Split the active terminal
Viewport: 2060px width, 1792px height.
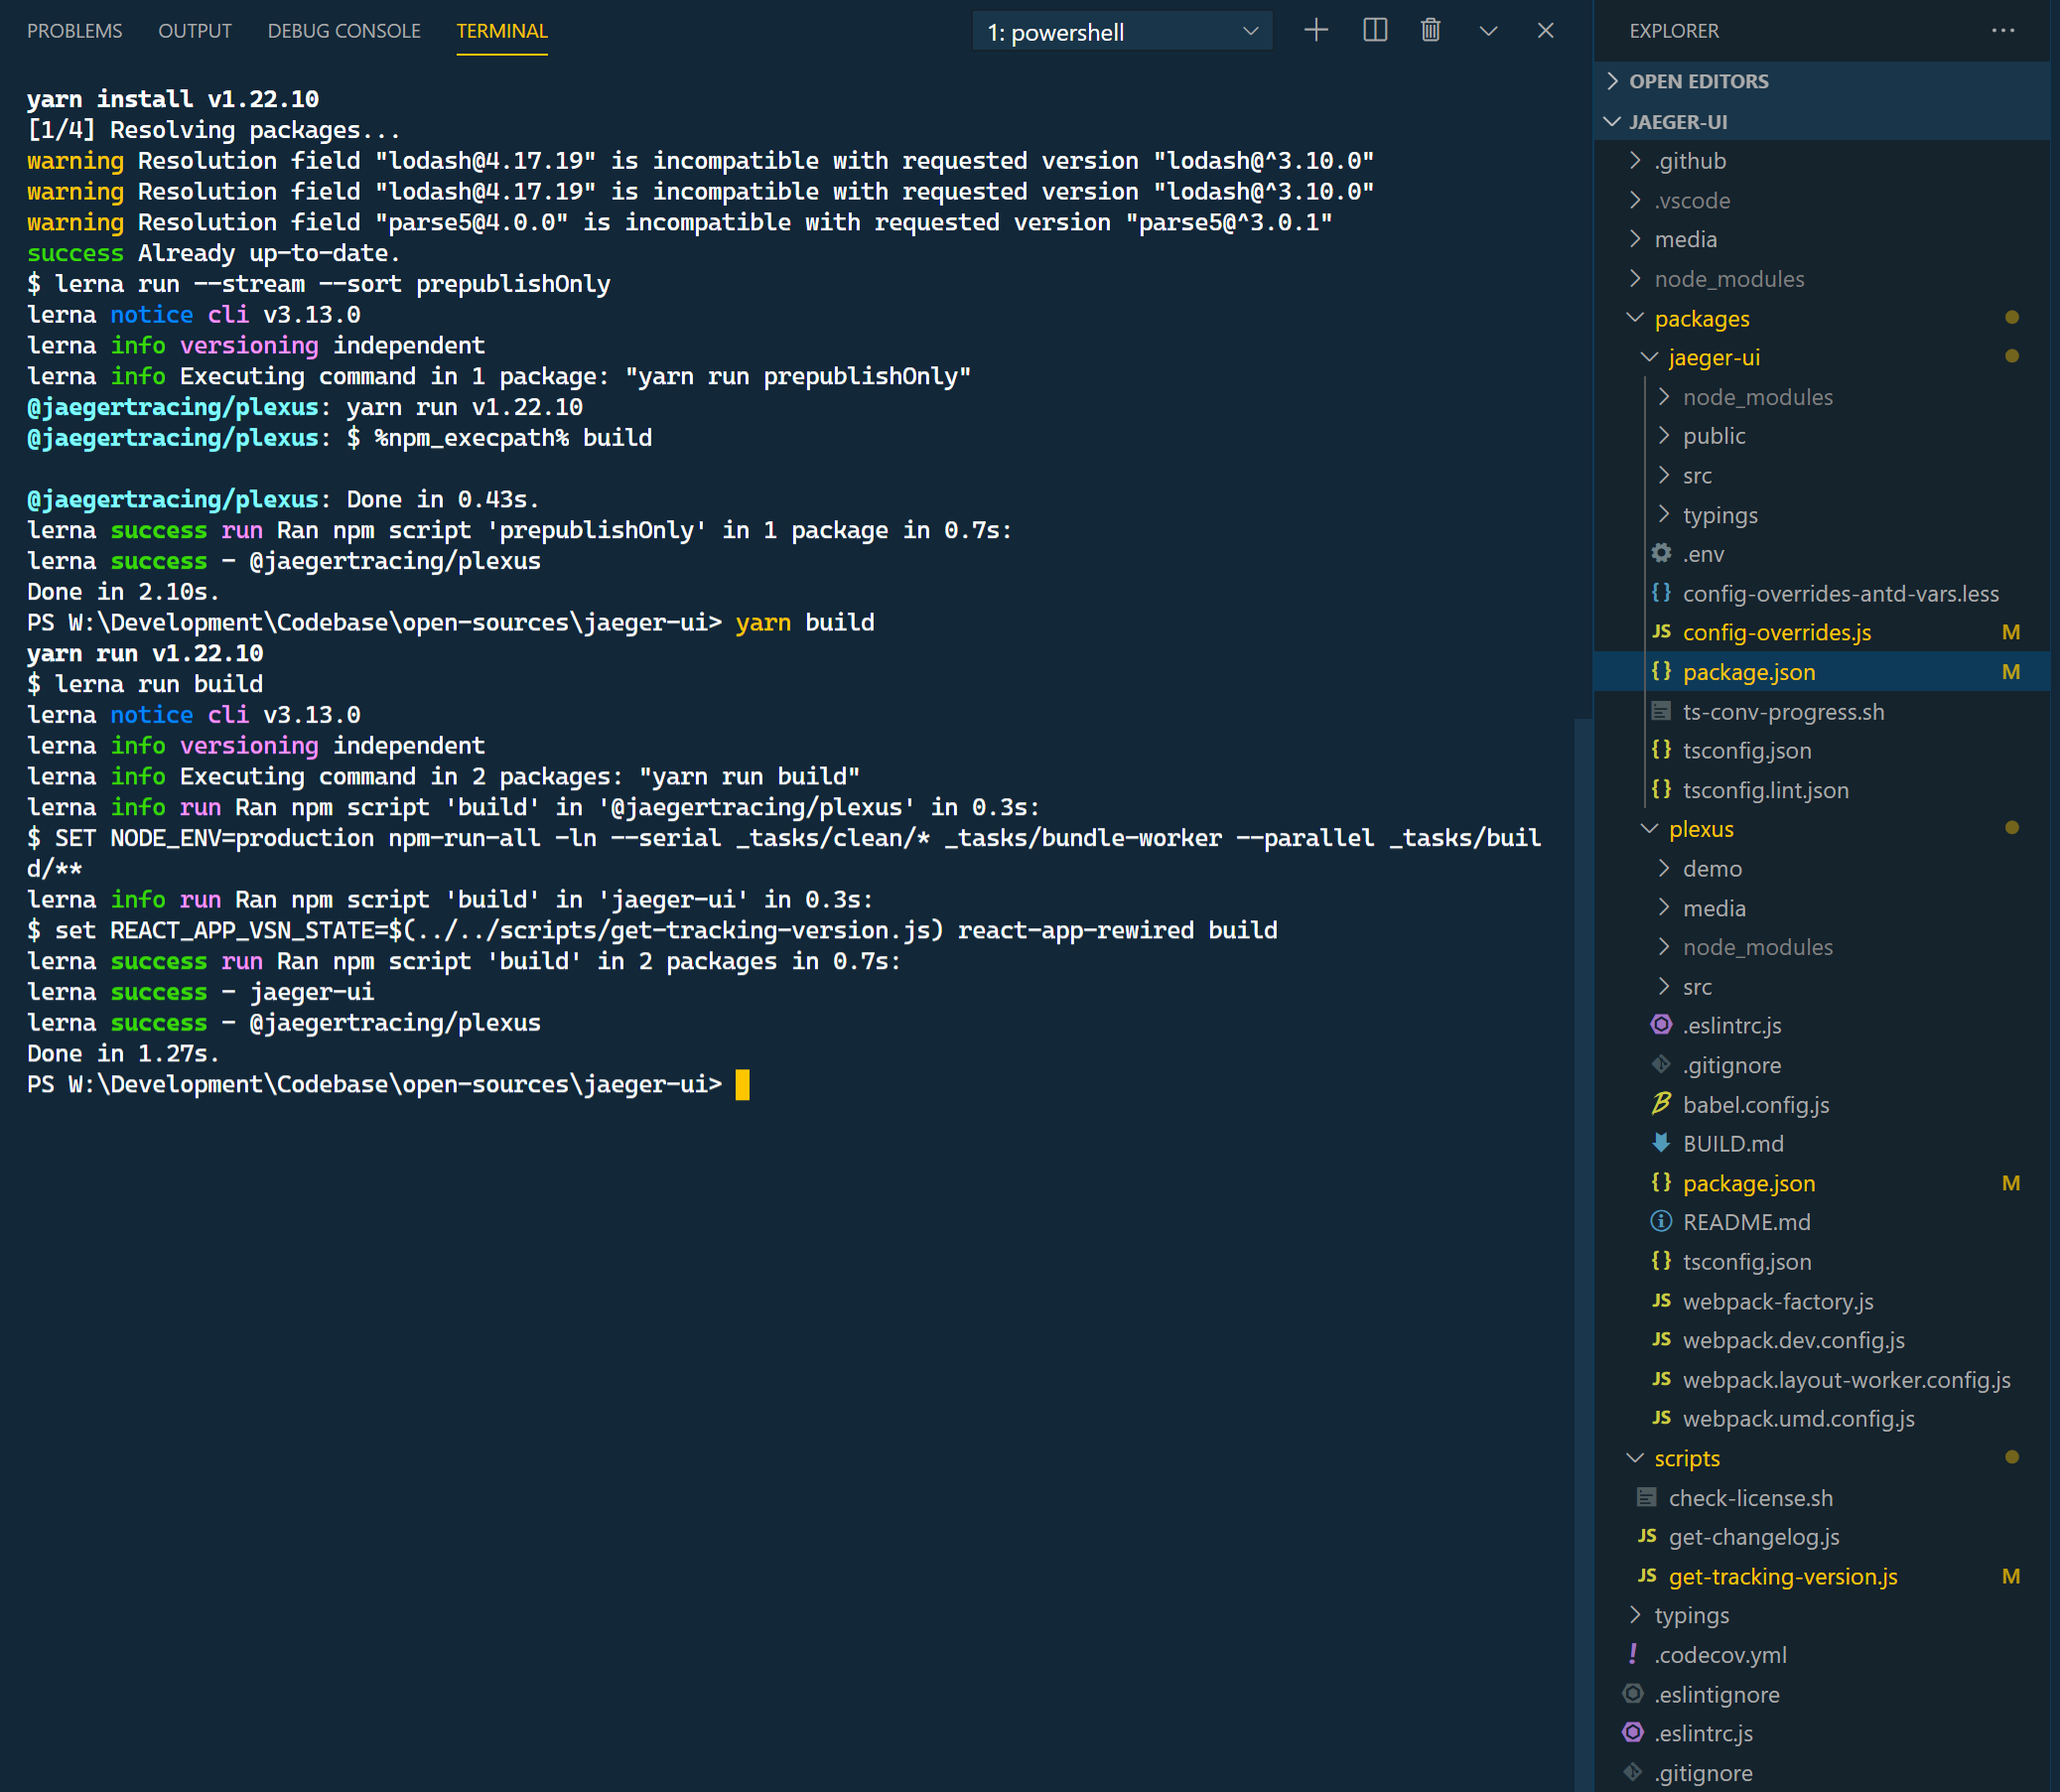(1374, 30)
